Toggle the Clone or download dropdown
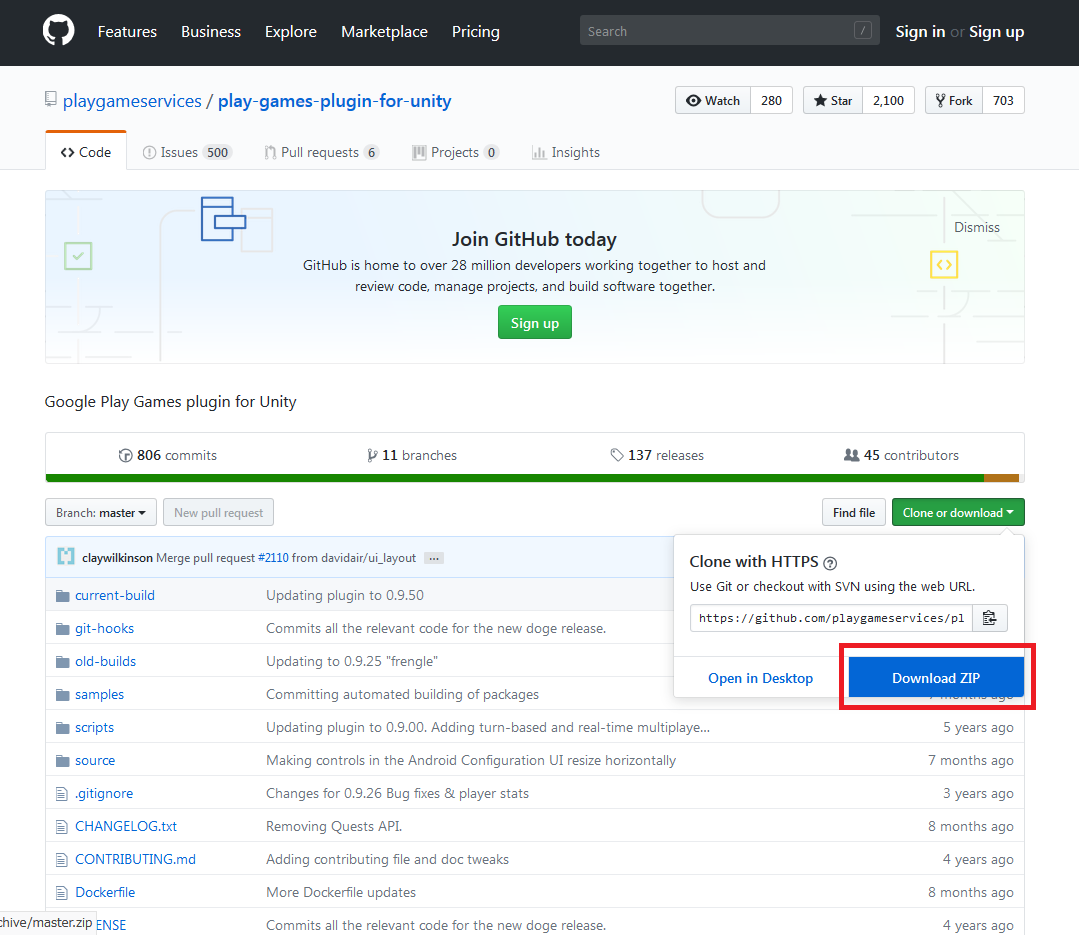The image size is (1079, 935). (958, 513)
